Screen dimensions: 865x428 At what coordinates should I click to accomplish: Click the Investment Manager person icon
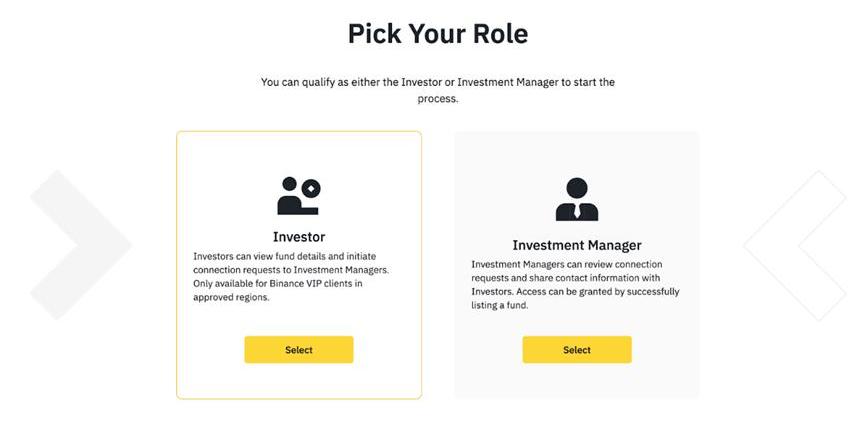tap(576, 200)
